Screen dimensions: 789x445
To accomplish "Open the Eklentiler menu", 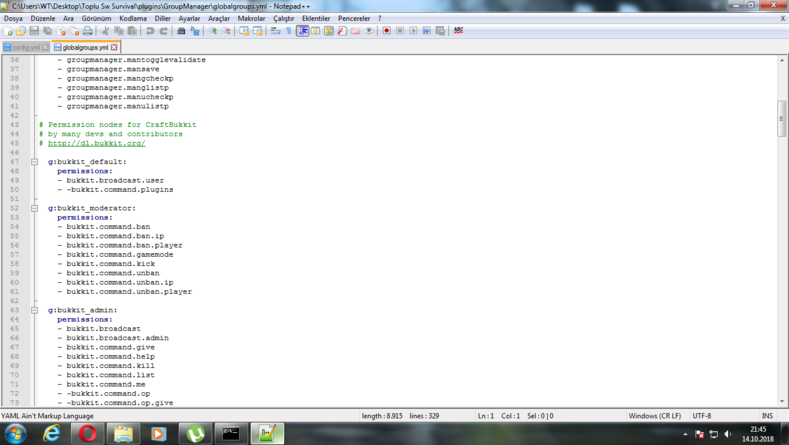I will coord(316,19).
